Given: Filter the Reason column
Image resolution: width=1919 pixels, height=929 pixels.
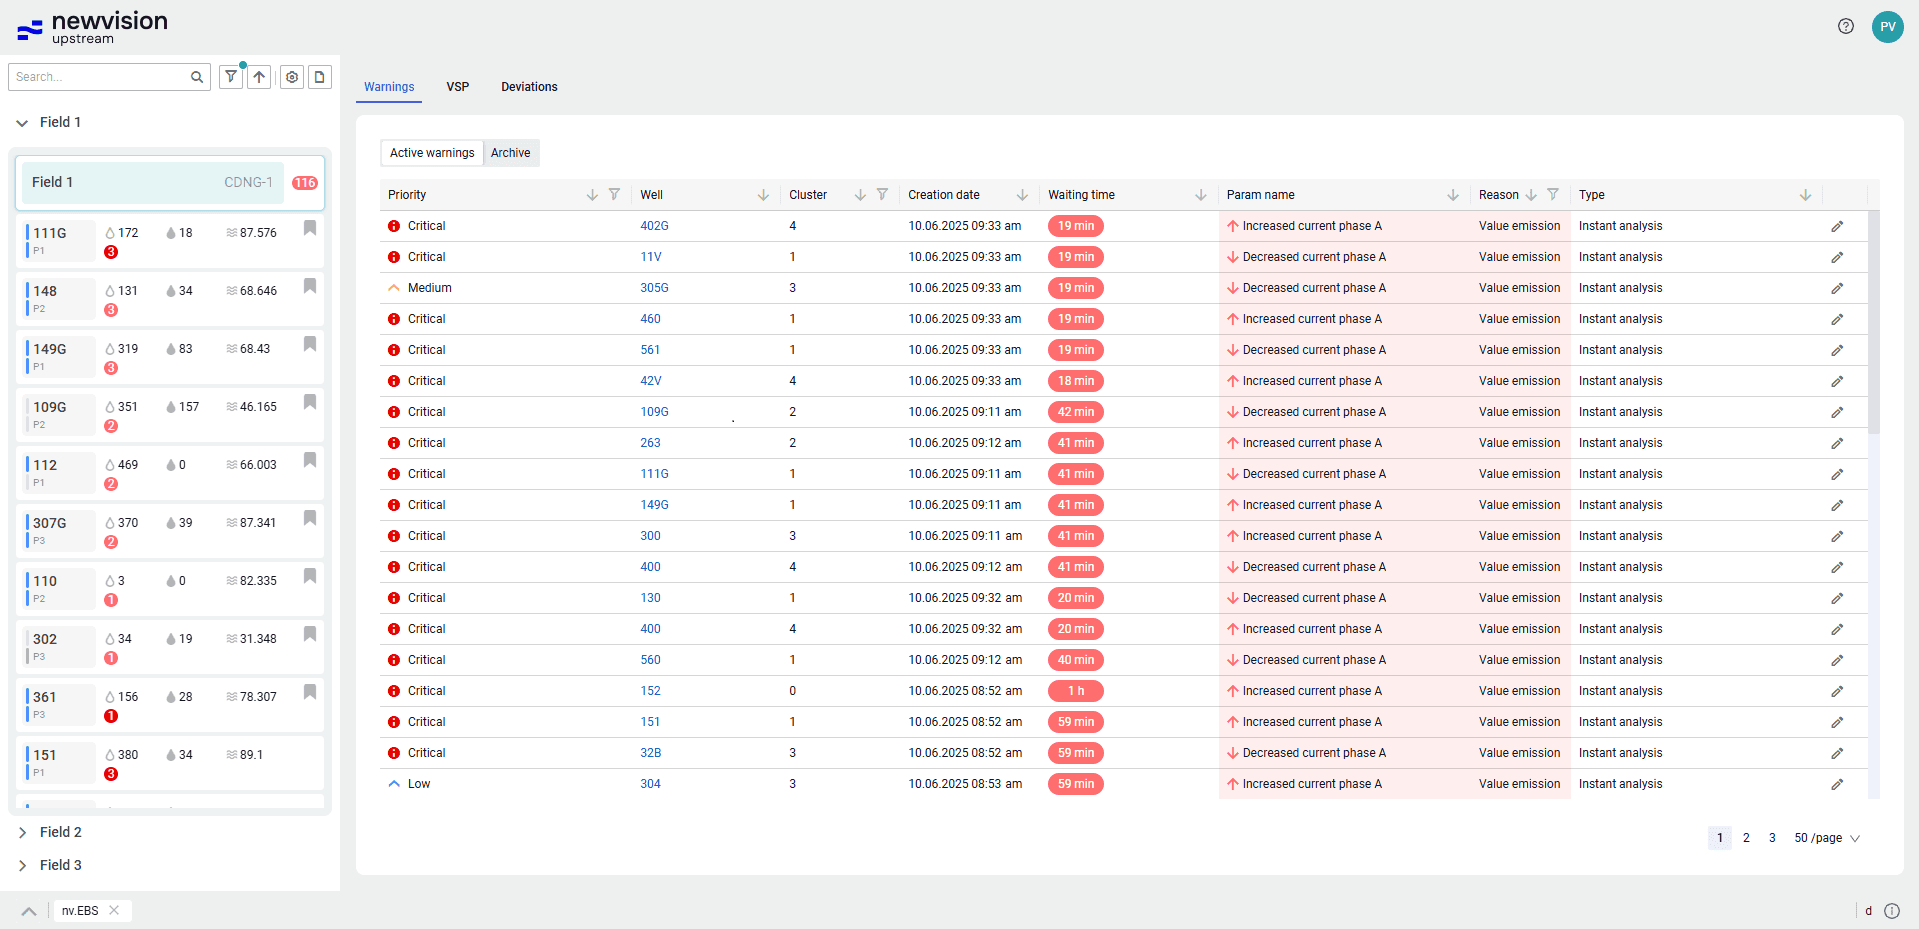Looking at the screenshot, I should [x=1553, y=195].
